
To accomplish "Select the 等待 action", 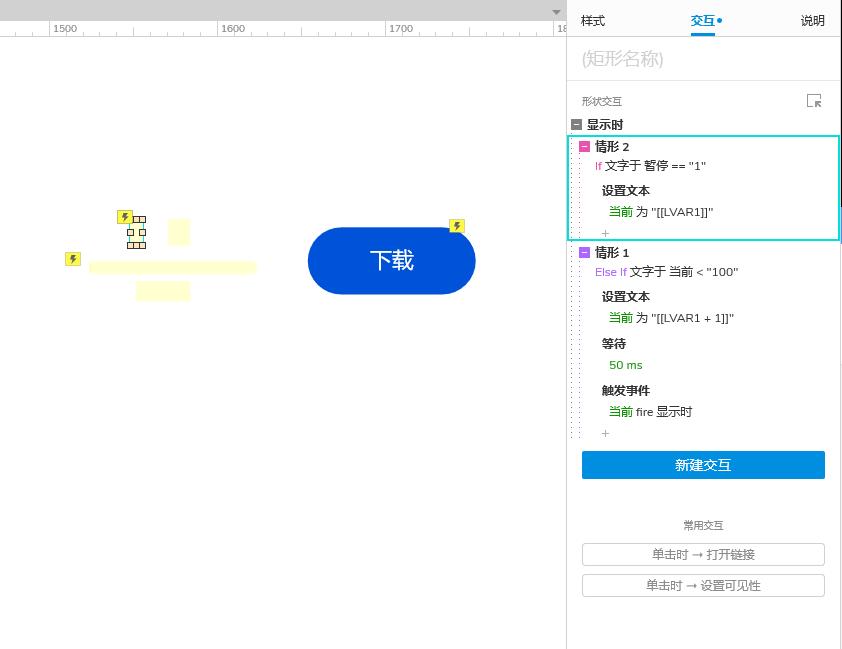I will 614,344.
